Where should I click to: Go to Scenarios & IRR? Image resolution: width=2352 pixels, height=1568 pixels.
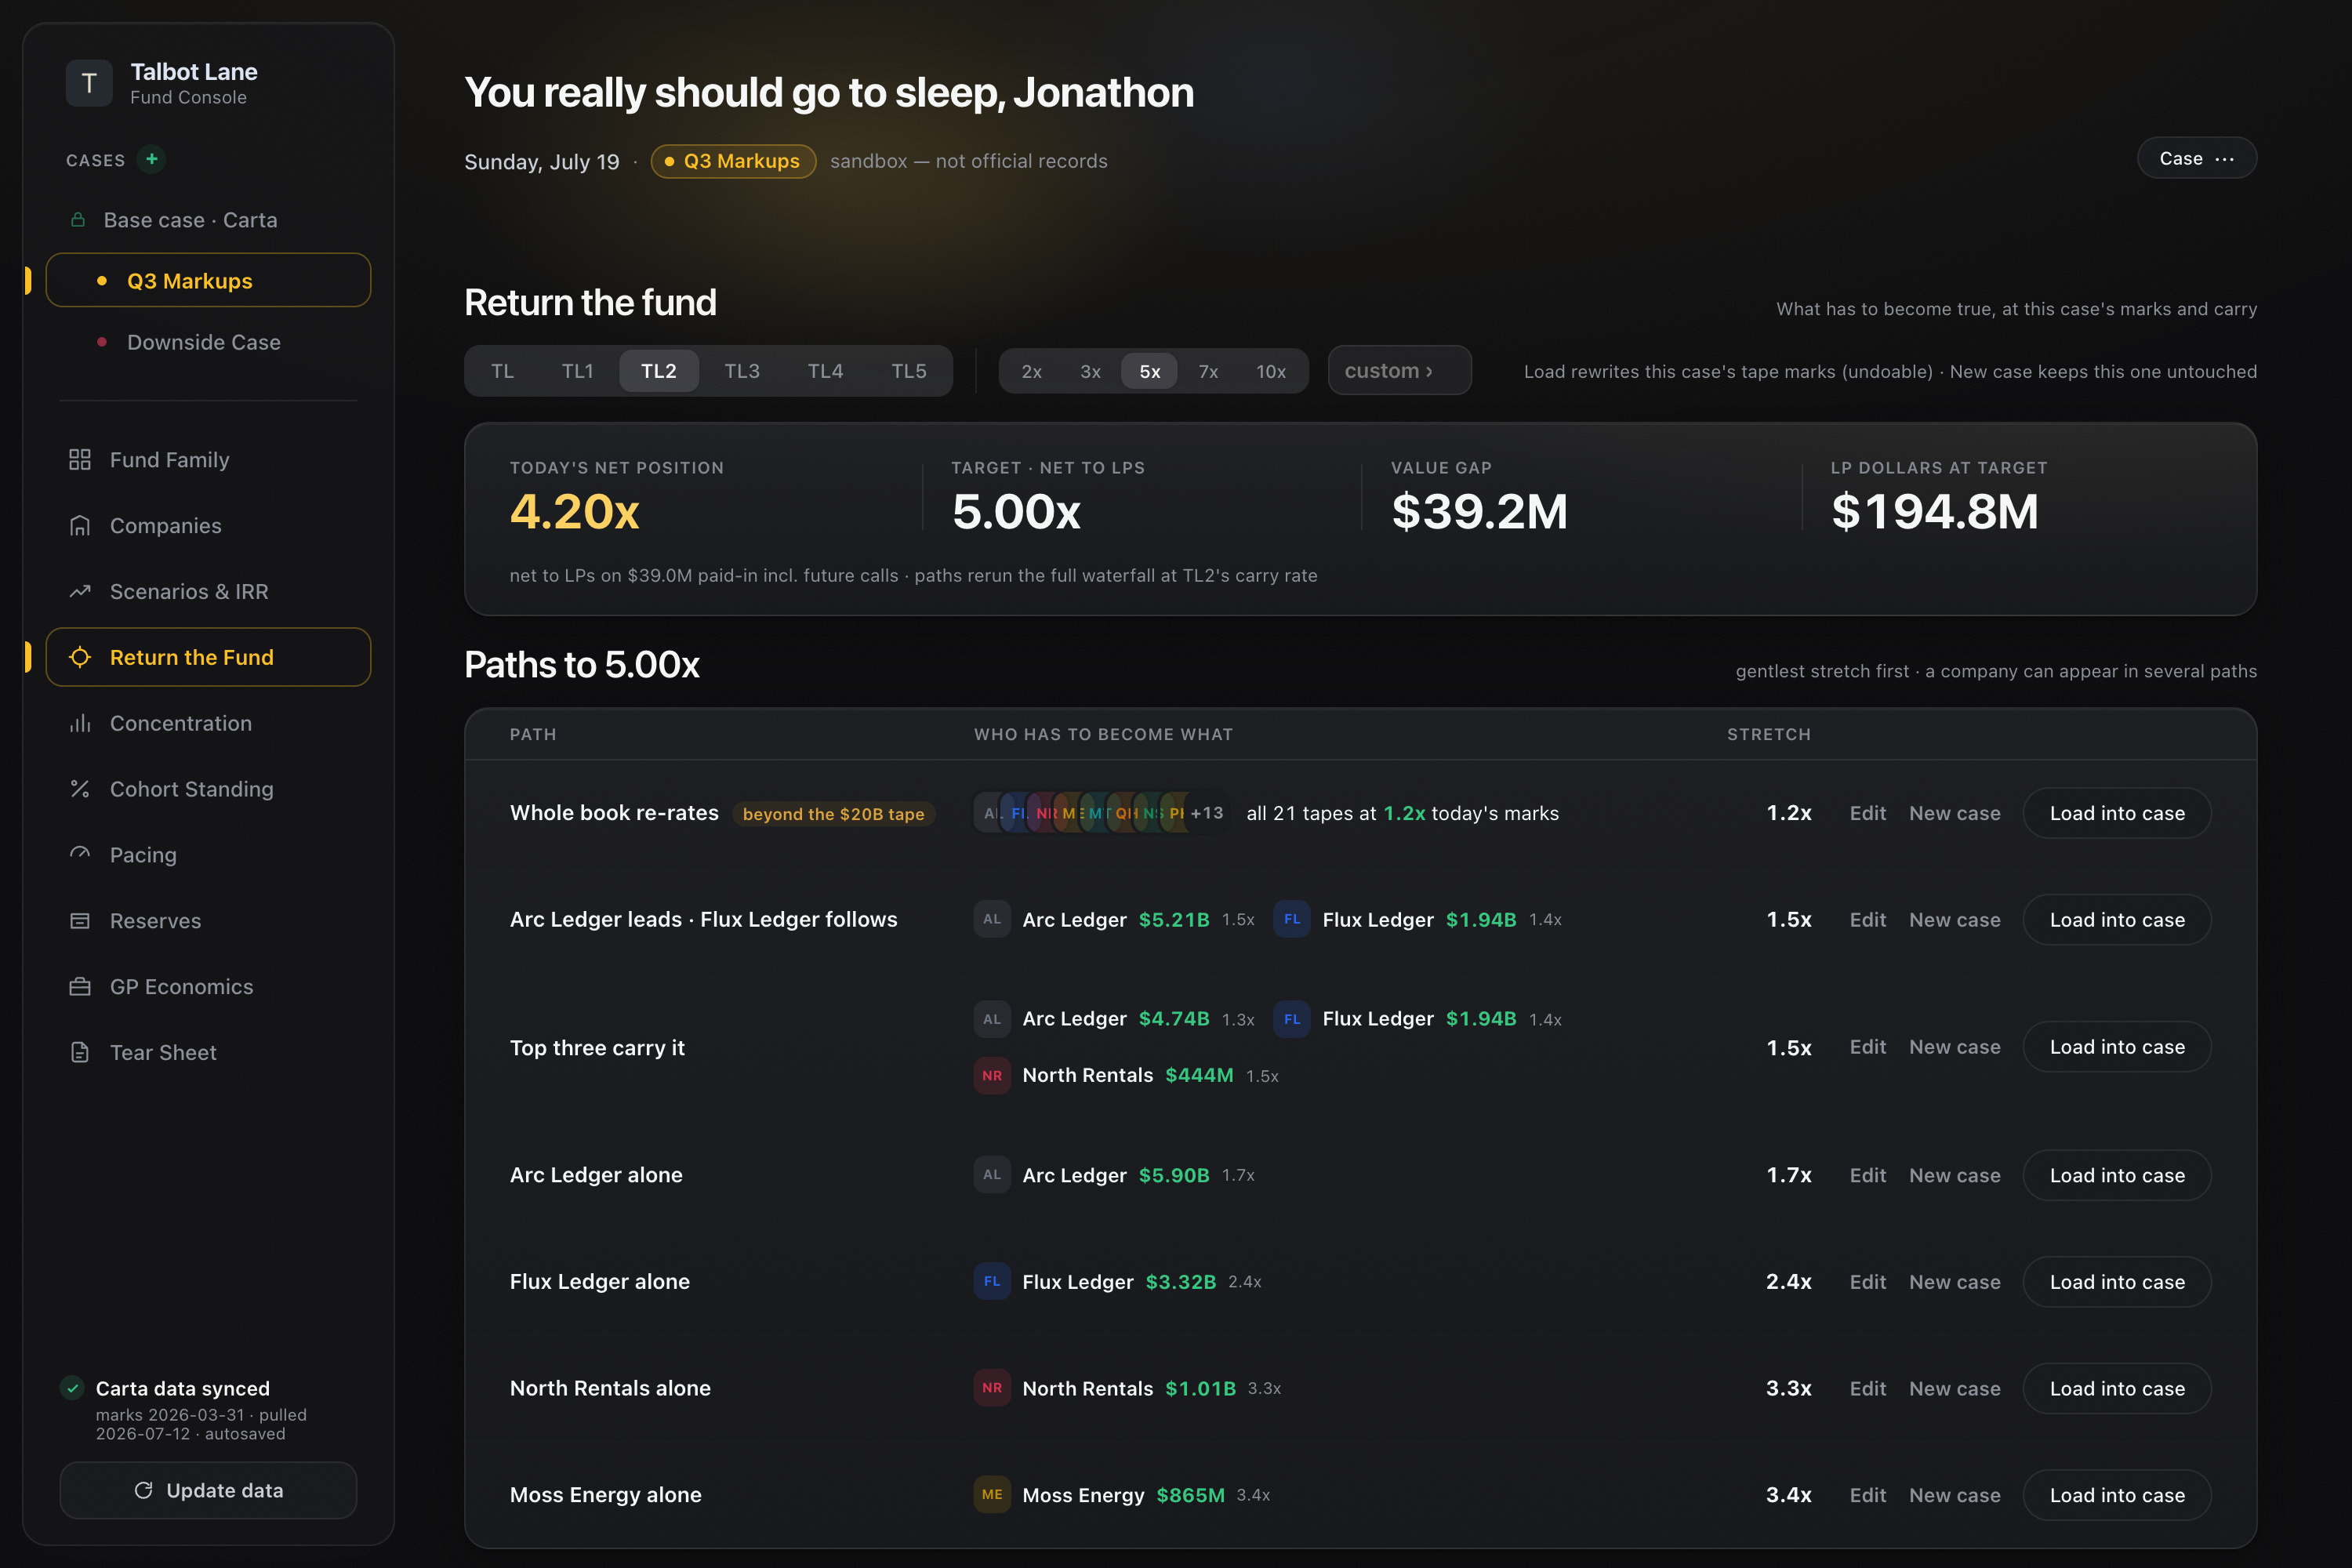coord(208,592)
